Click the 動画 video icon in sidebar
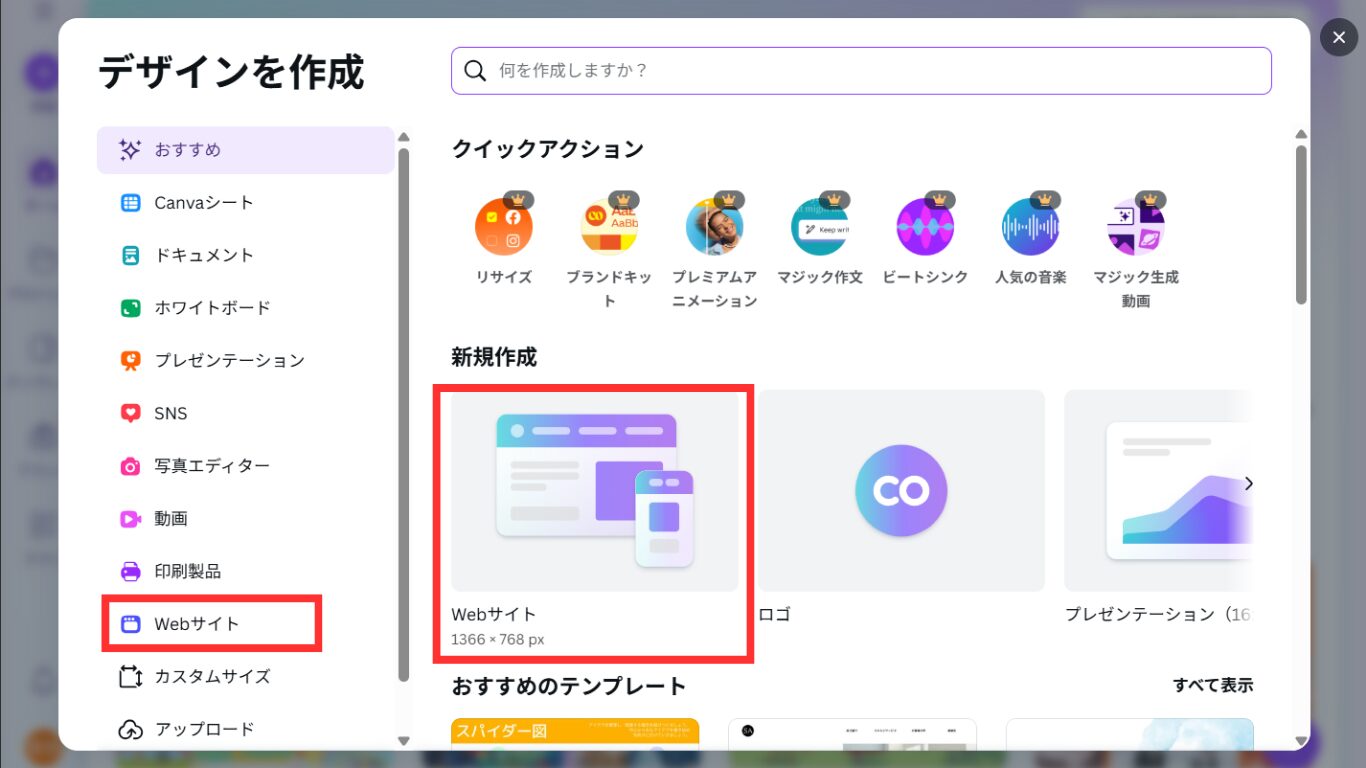Image resolution: width=1366 pixels, height=768 pixels. [x=130, y=519]
